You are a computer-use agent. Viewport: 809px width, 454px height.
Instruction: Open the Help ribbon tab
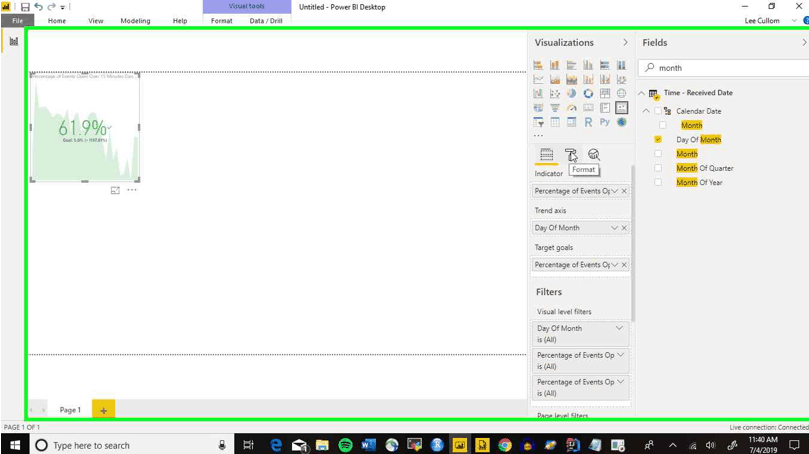tap(180, 21)
